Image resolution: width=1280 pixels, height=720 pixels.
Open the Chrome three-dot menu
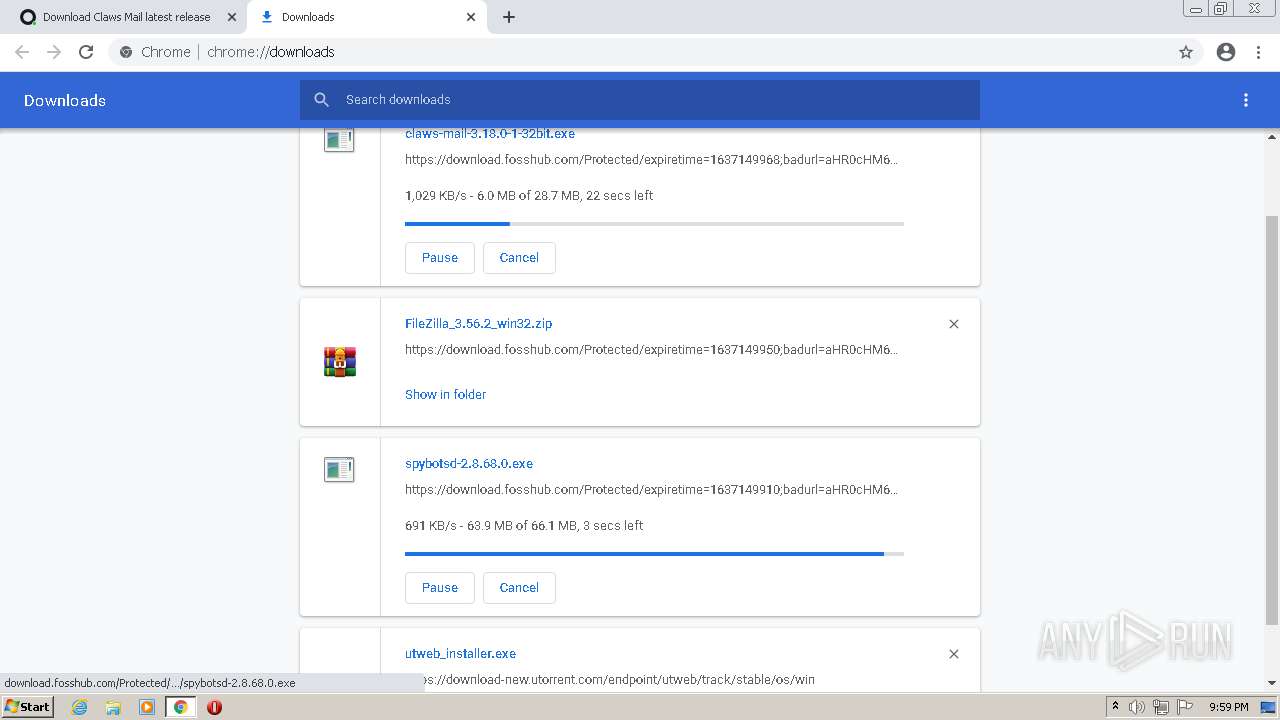click(x=1259, y=52)
